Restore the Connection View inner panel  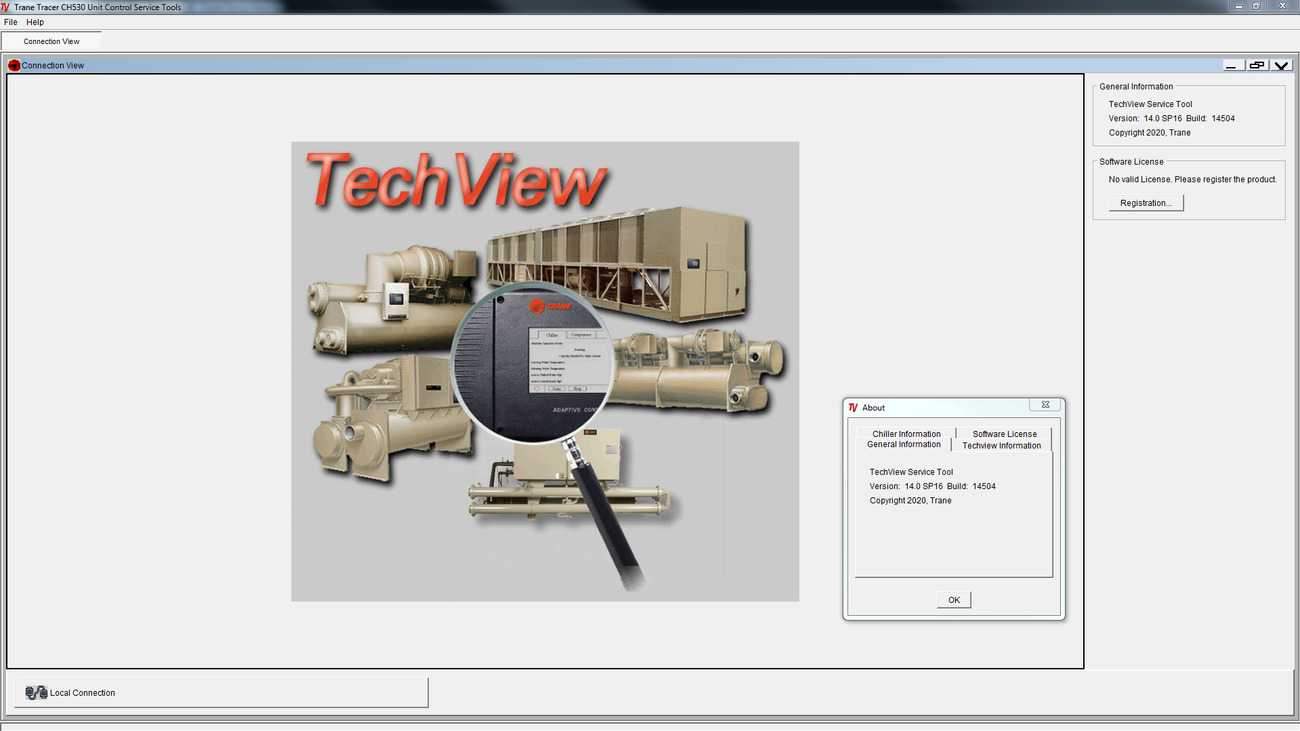point(1257,65)
